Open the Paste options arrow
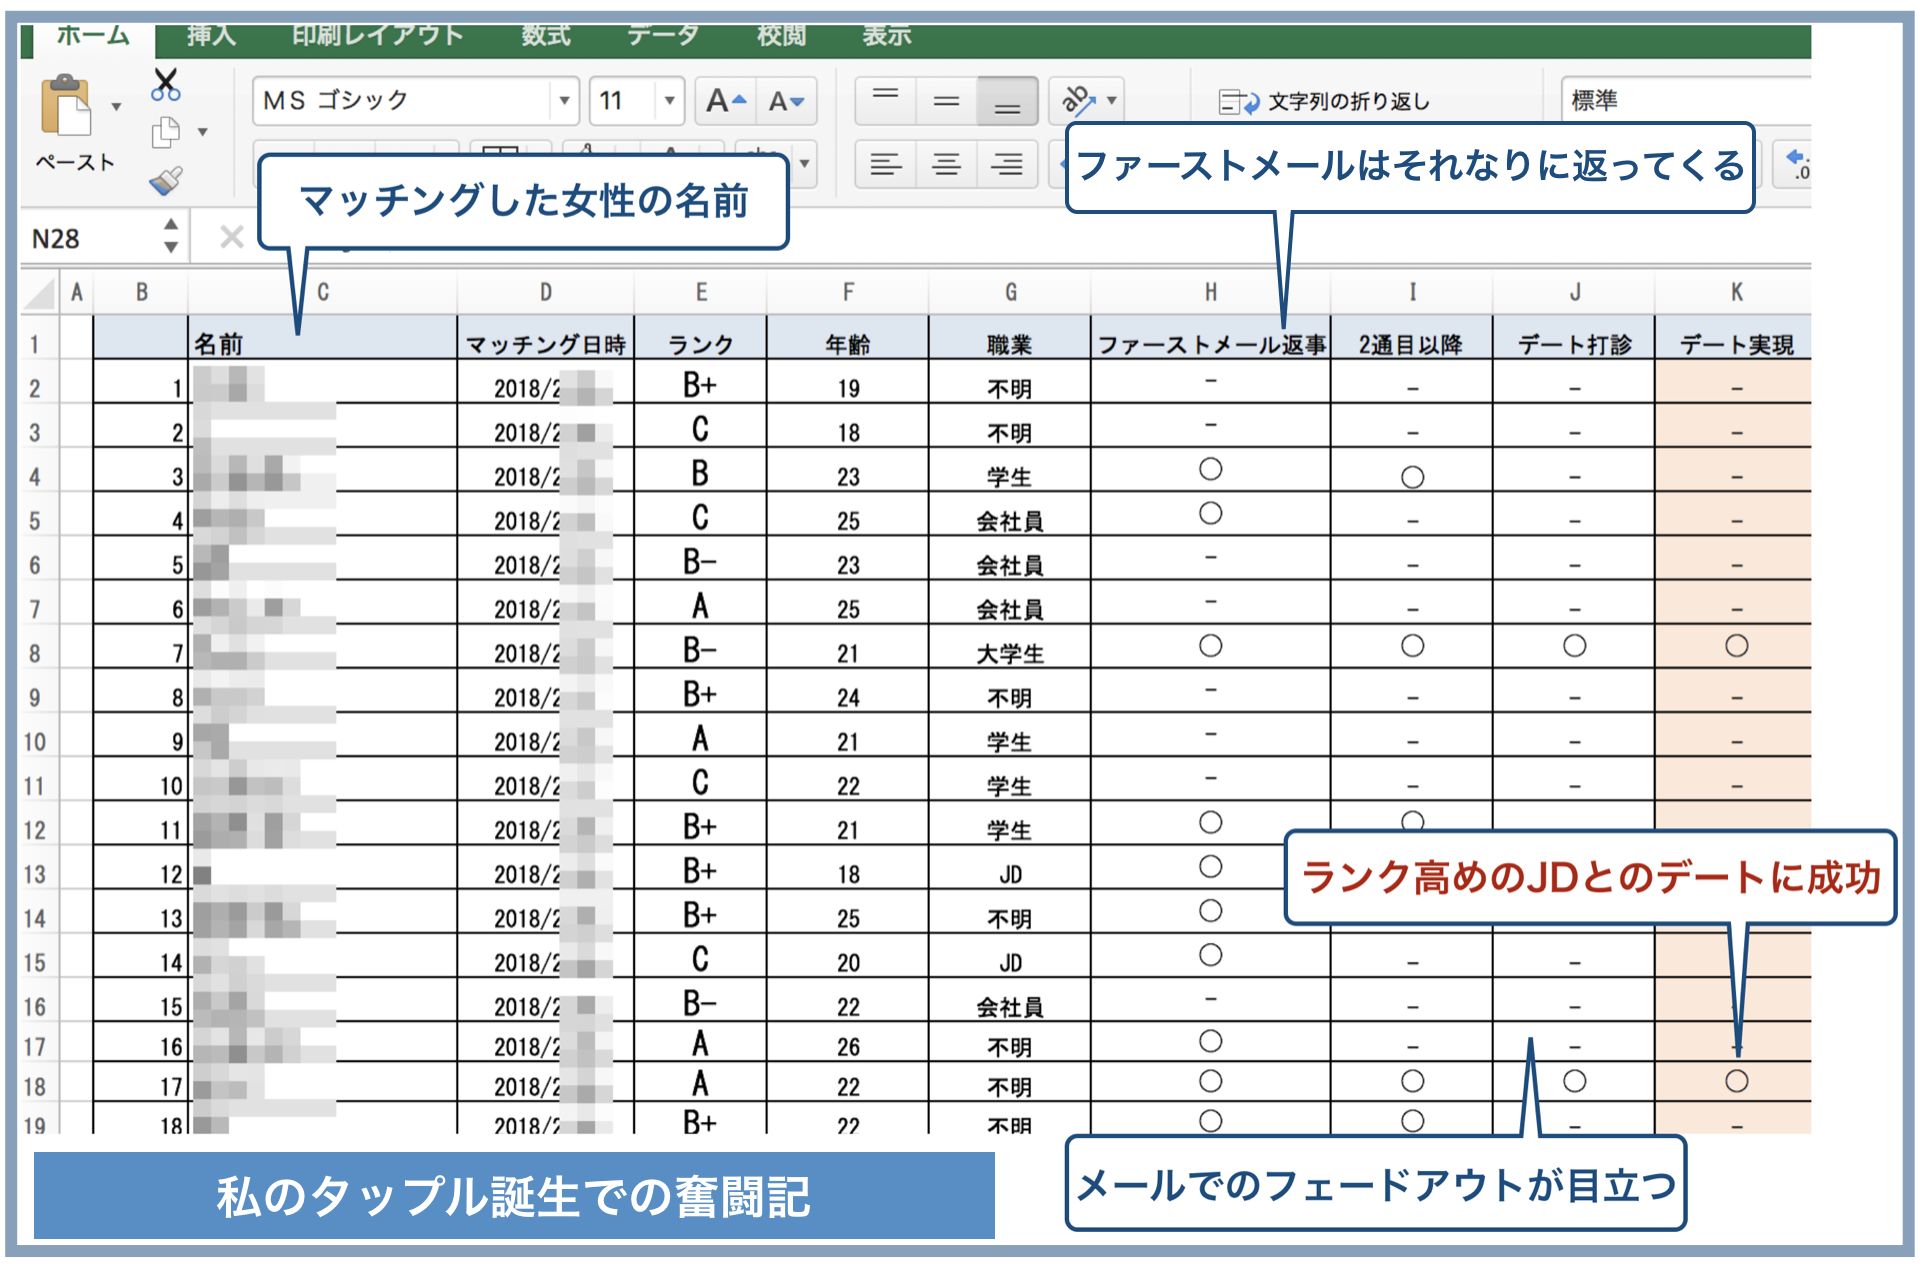This screenshot has width=1924, height=1264. [x=116, y=106]
